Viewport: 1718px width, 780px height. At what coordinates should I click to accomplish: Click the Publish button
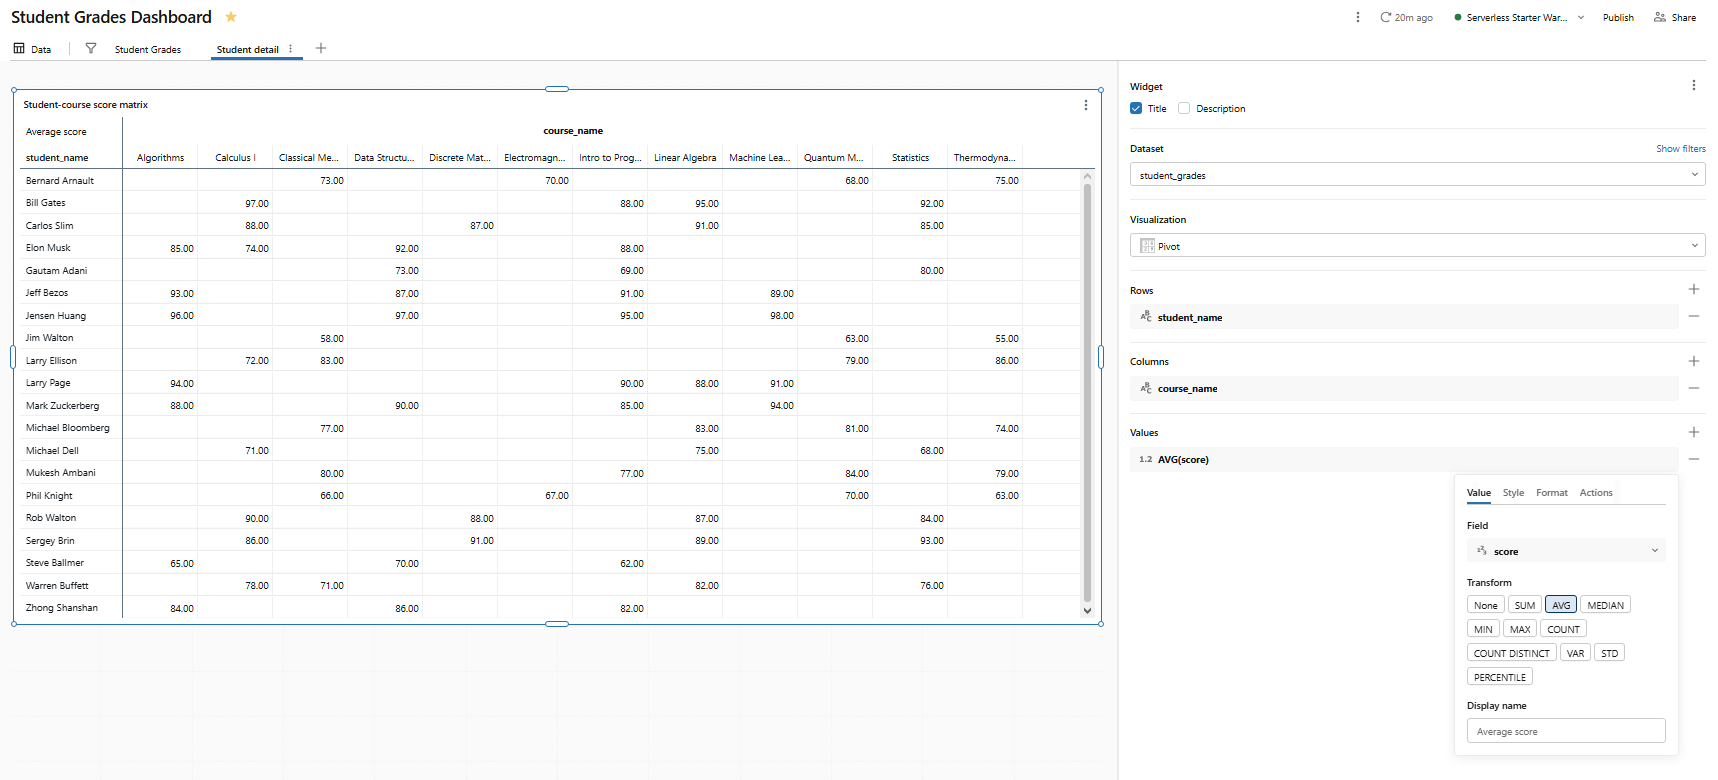click(x=1618, y=17)
